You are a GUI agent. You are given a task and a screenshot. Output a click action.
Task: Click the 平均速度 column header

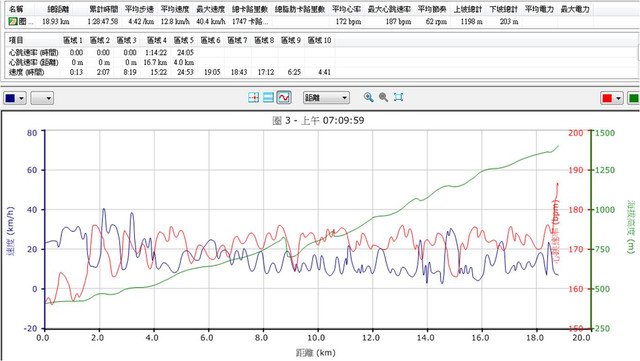pos(175,9)
